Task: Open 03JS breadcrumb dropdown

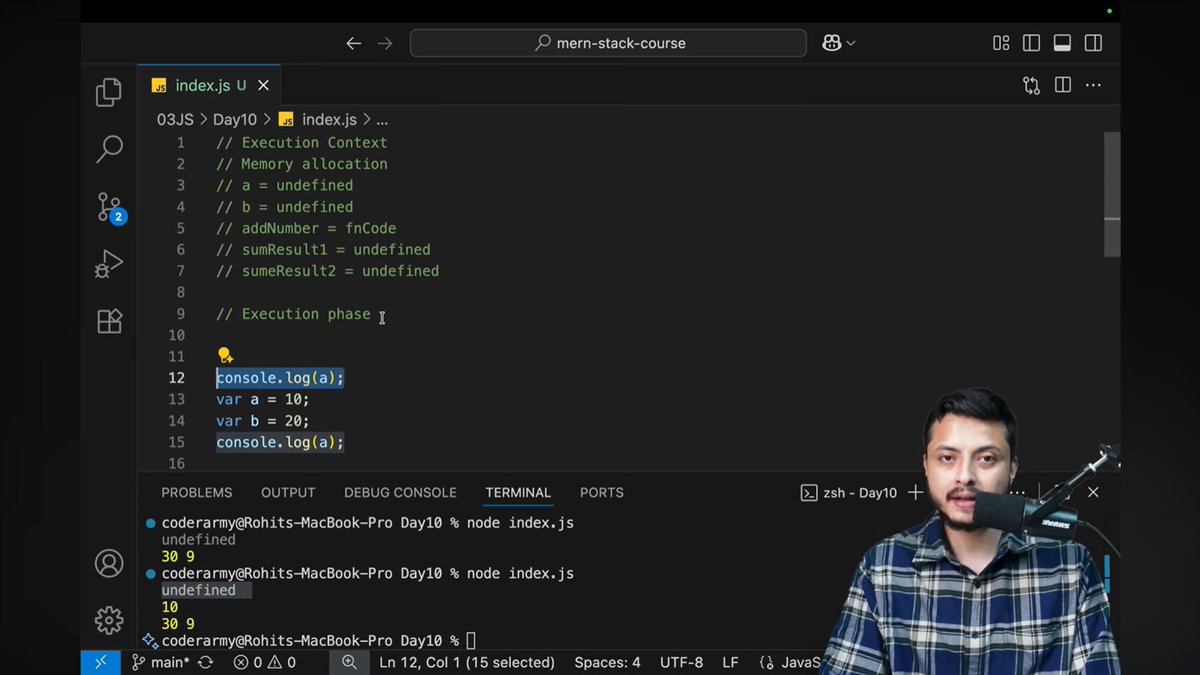Action: pos(175,119)
